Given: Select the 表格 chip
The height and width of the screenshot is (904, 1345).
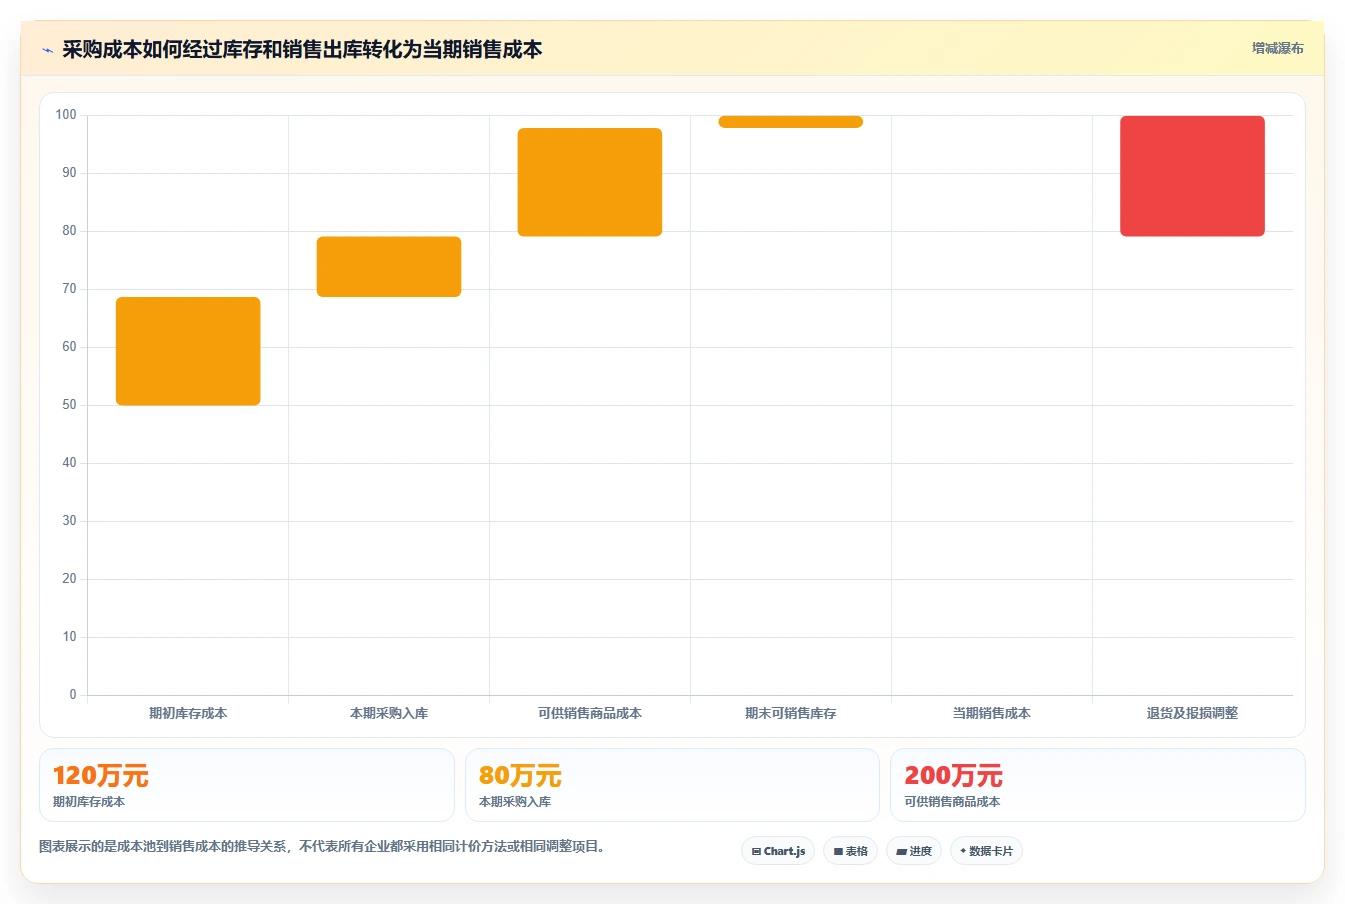Looking at the screenshot, I should tap(850, 851).
